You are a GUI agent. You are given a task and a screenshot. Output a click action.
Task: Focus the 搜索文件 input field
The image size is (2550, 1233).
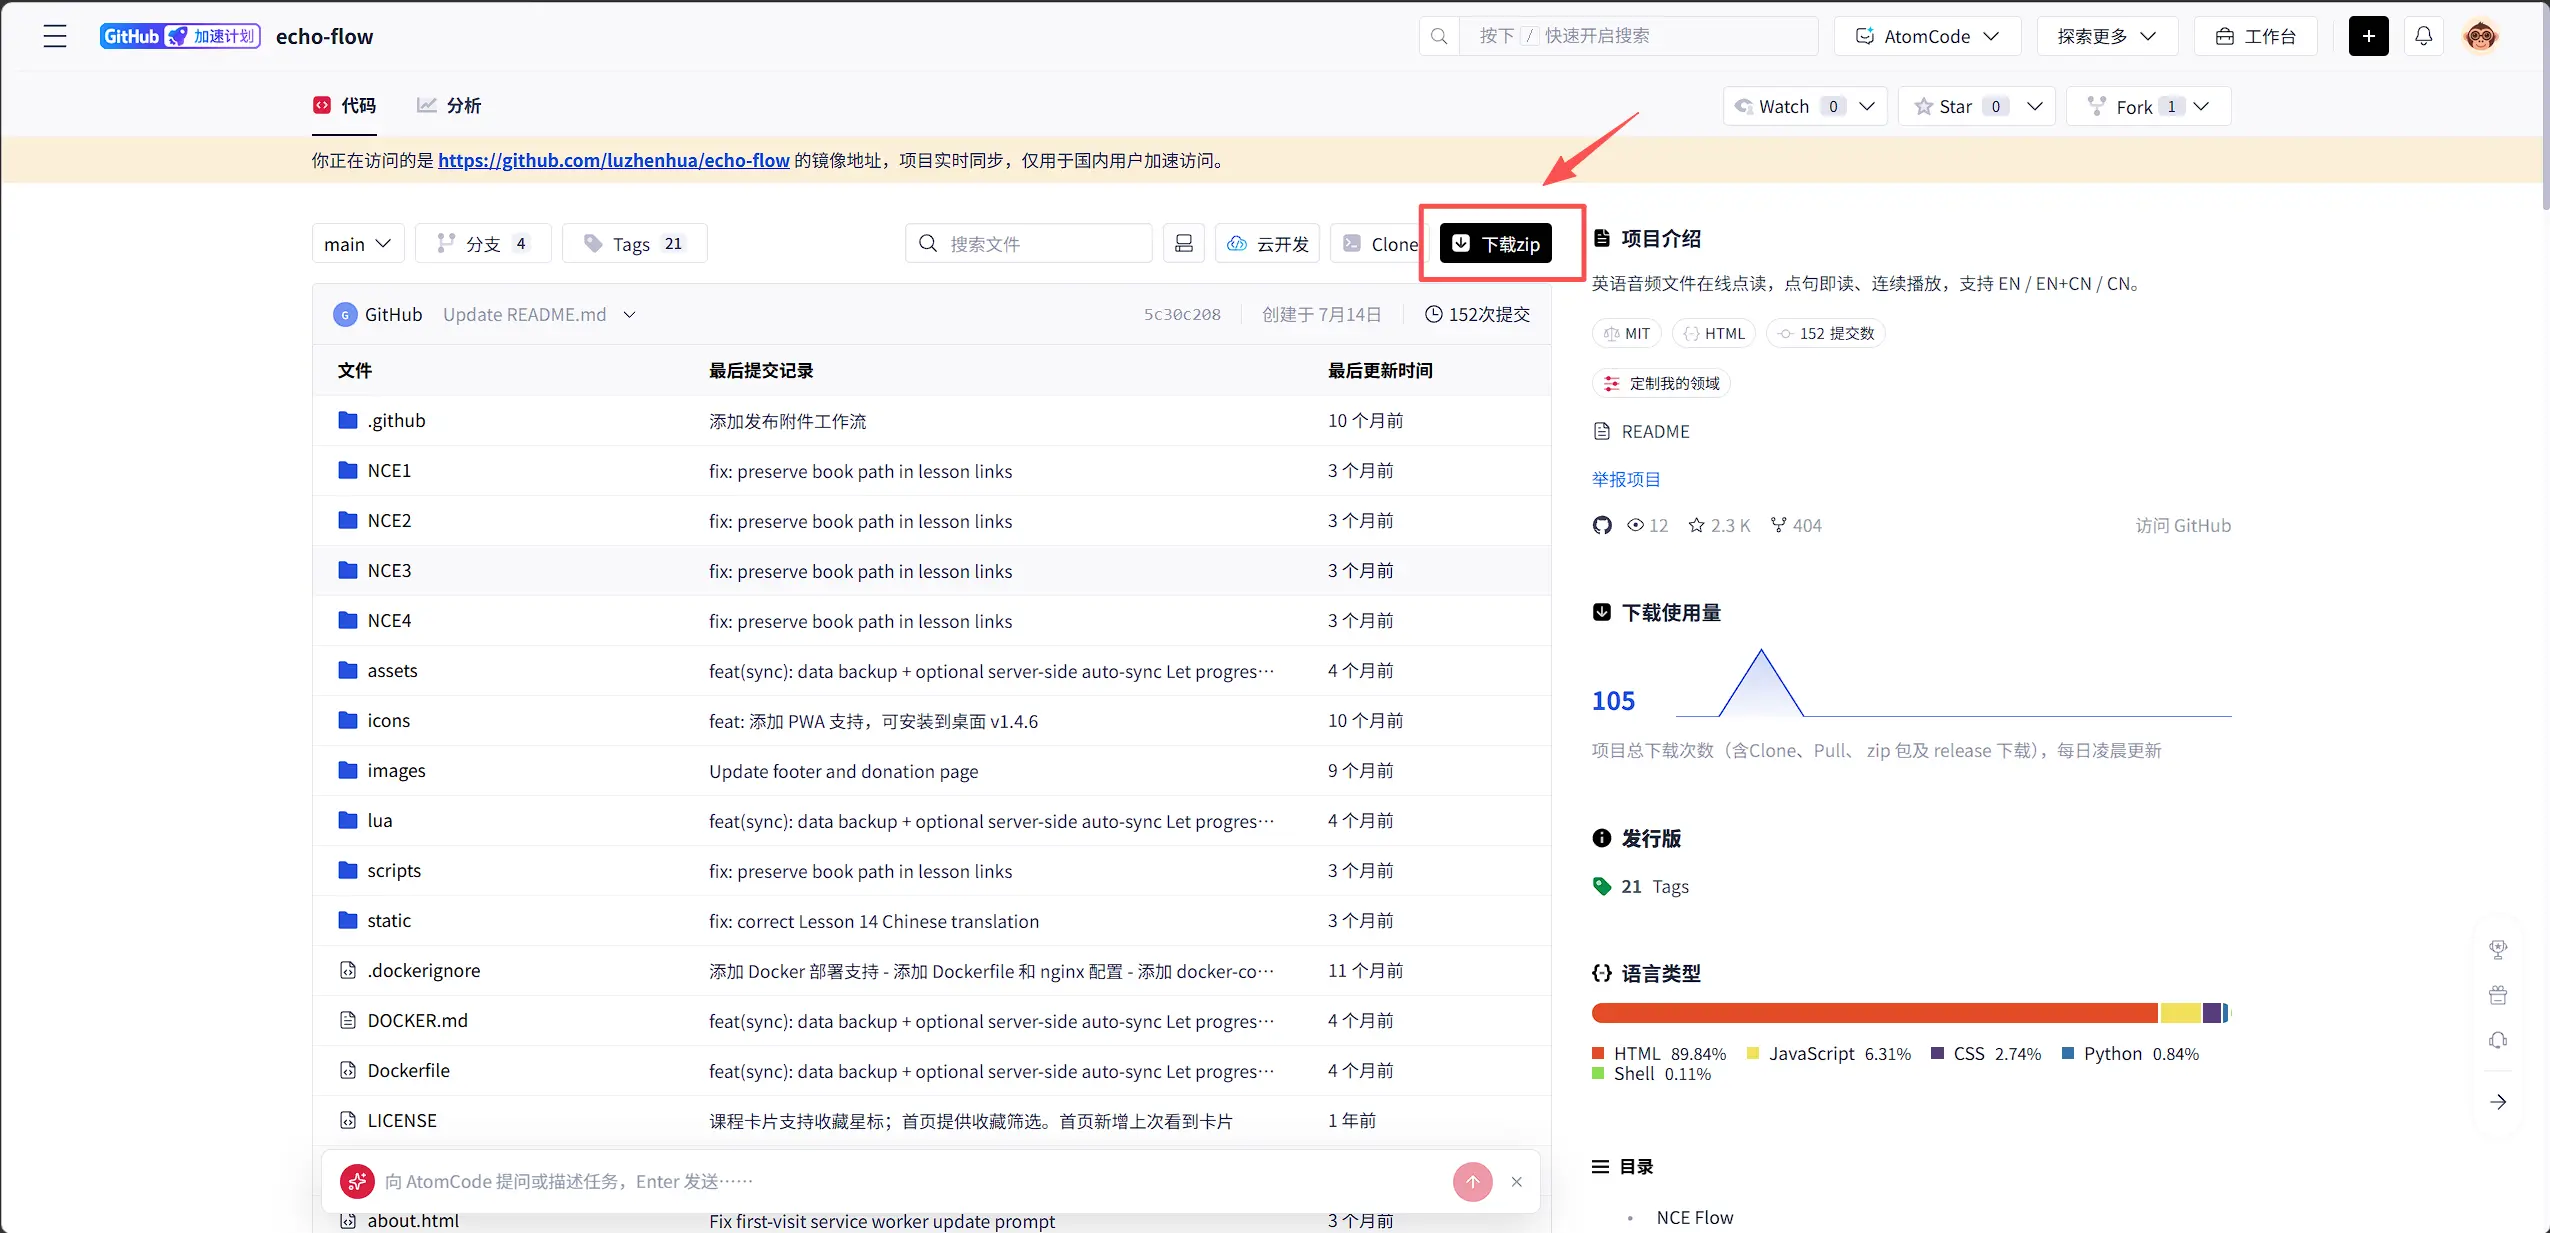[x=1029, y=244]
